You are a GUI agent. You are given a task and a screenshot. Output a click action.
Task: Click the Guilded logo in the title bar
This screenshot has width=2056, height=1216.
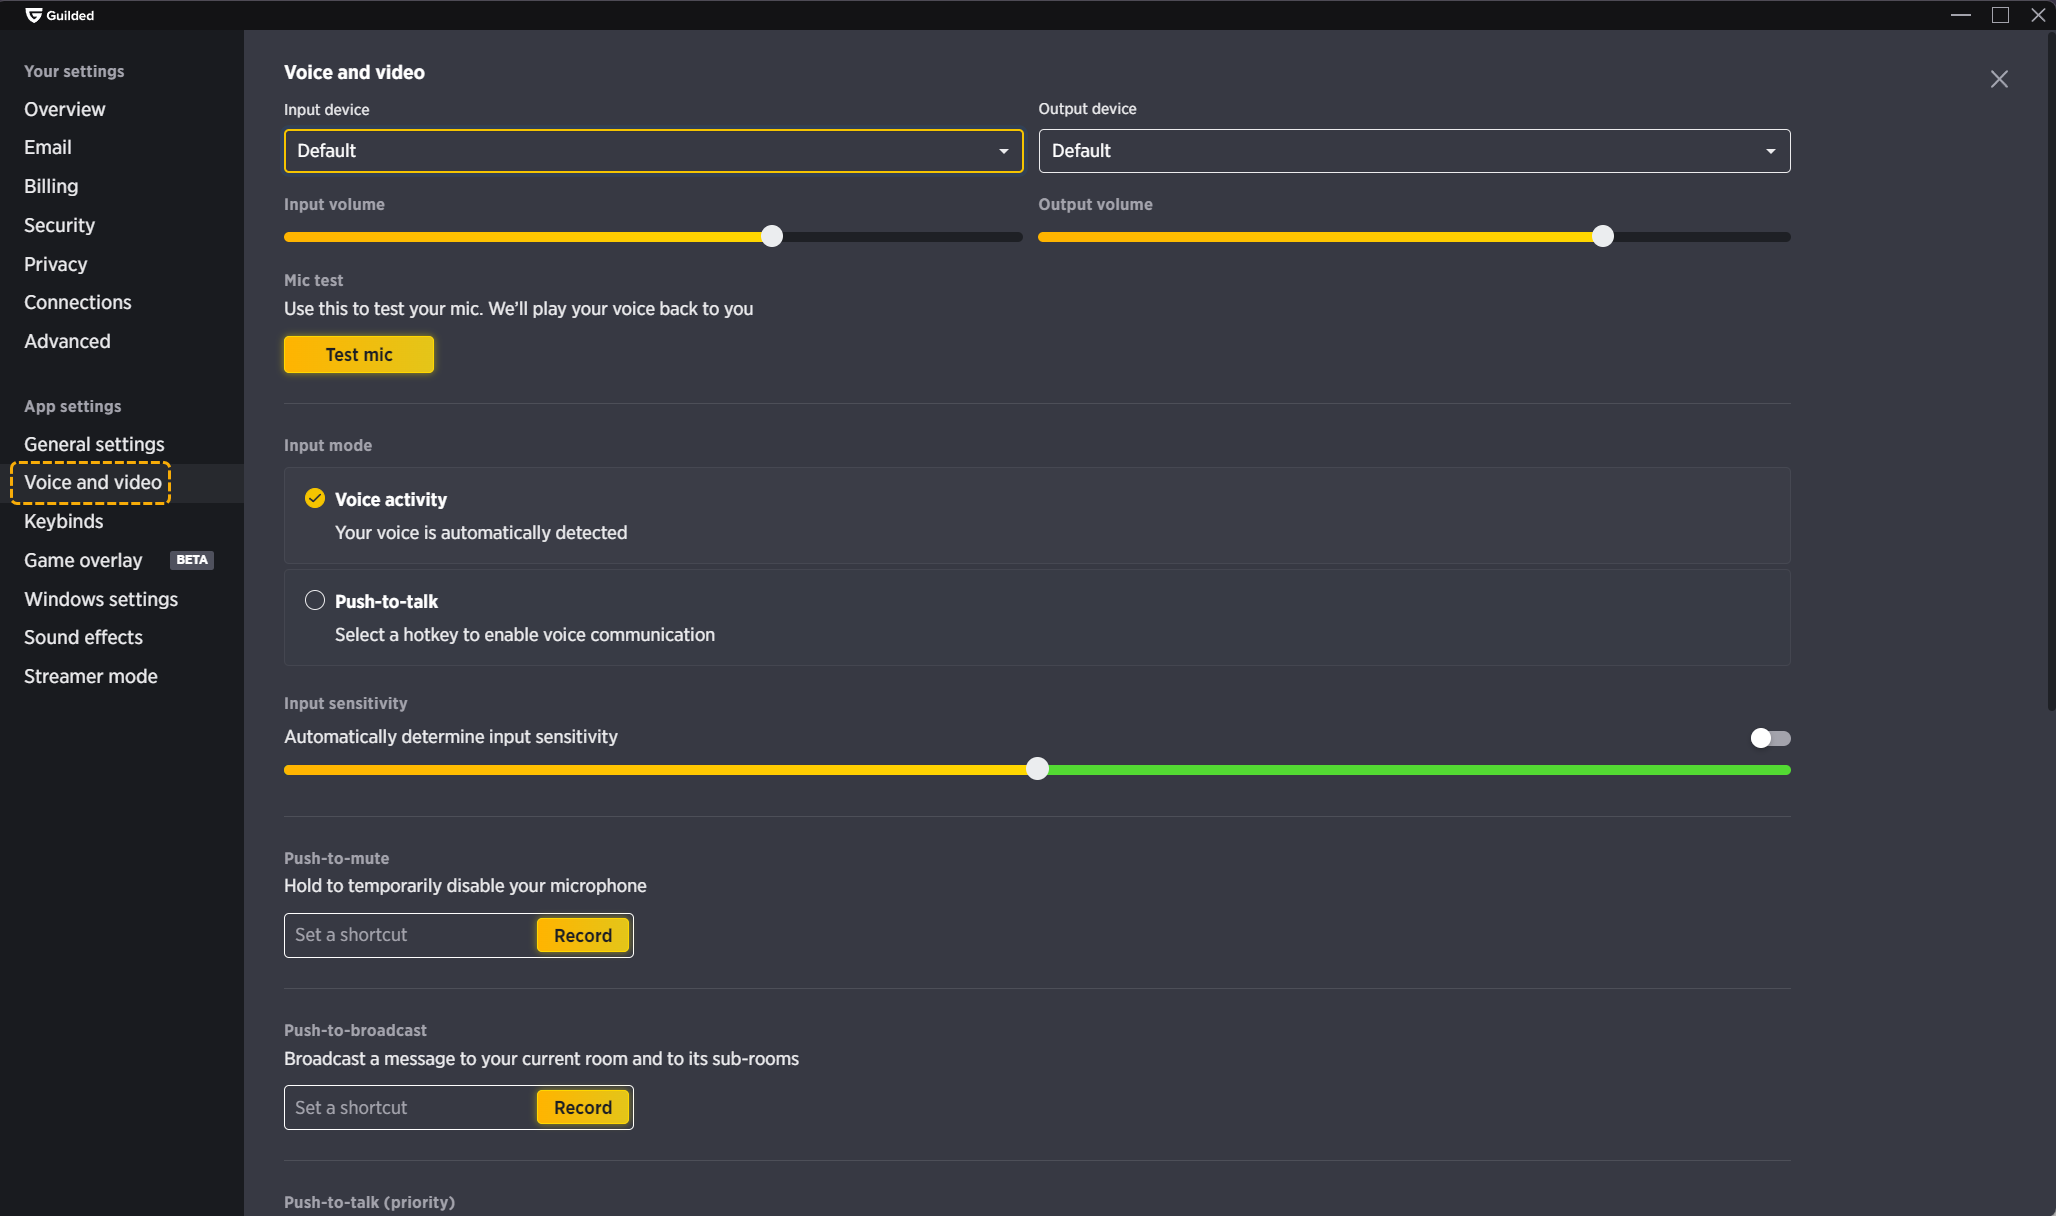tap(33, 15)
